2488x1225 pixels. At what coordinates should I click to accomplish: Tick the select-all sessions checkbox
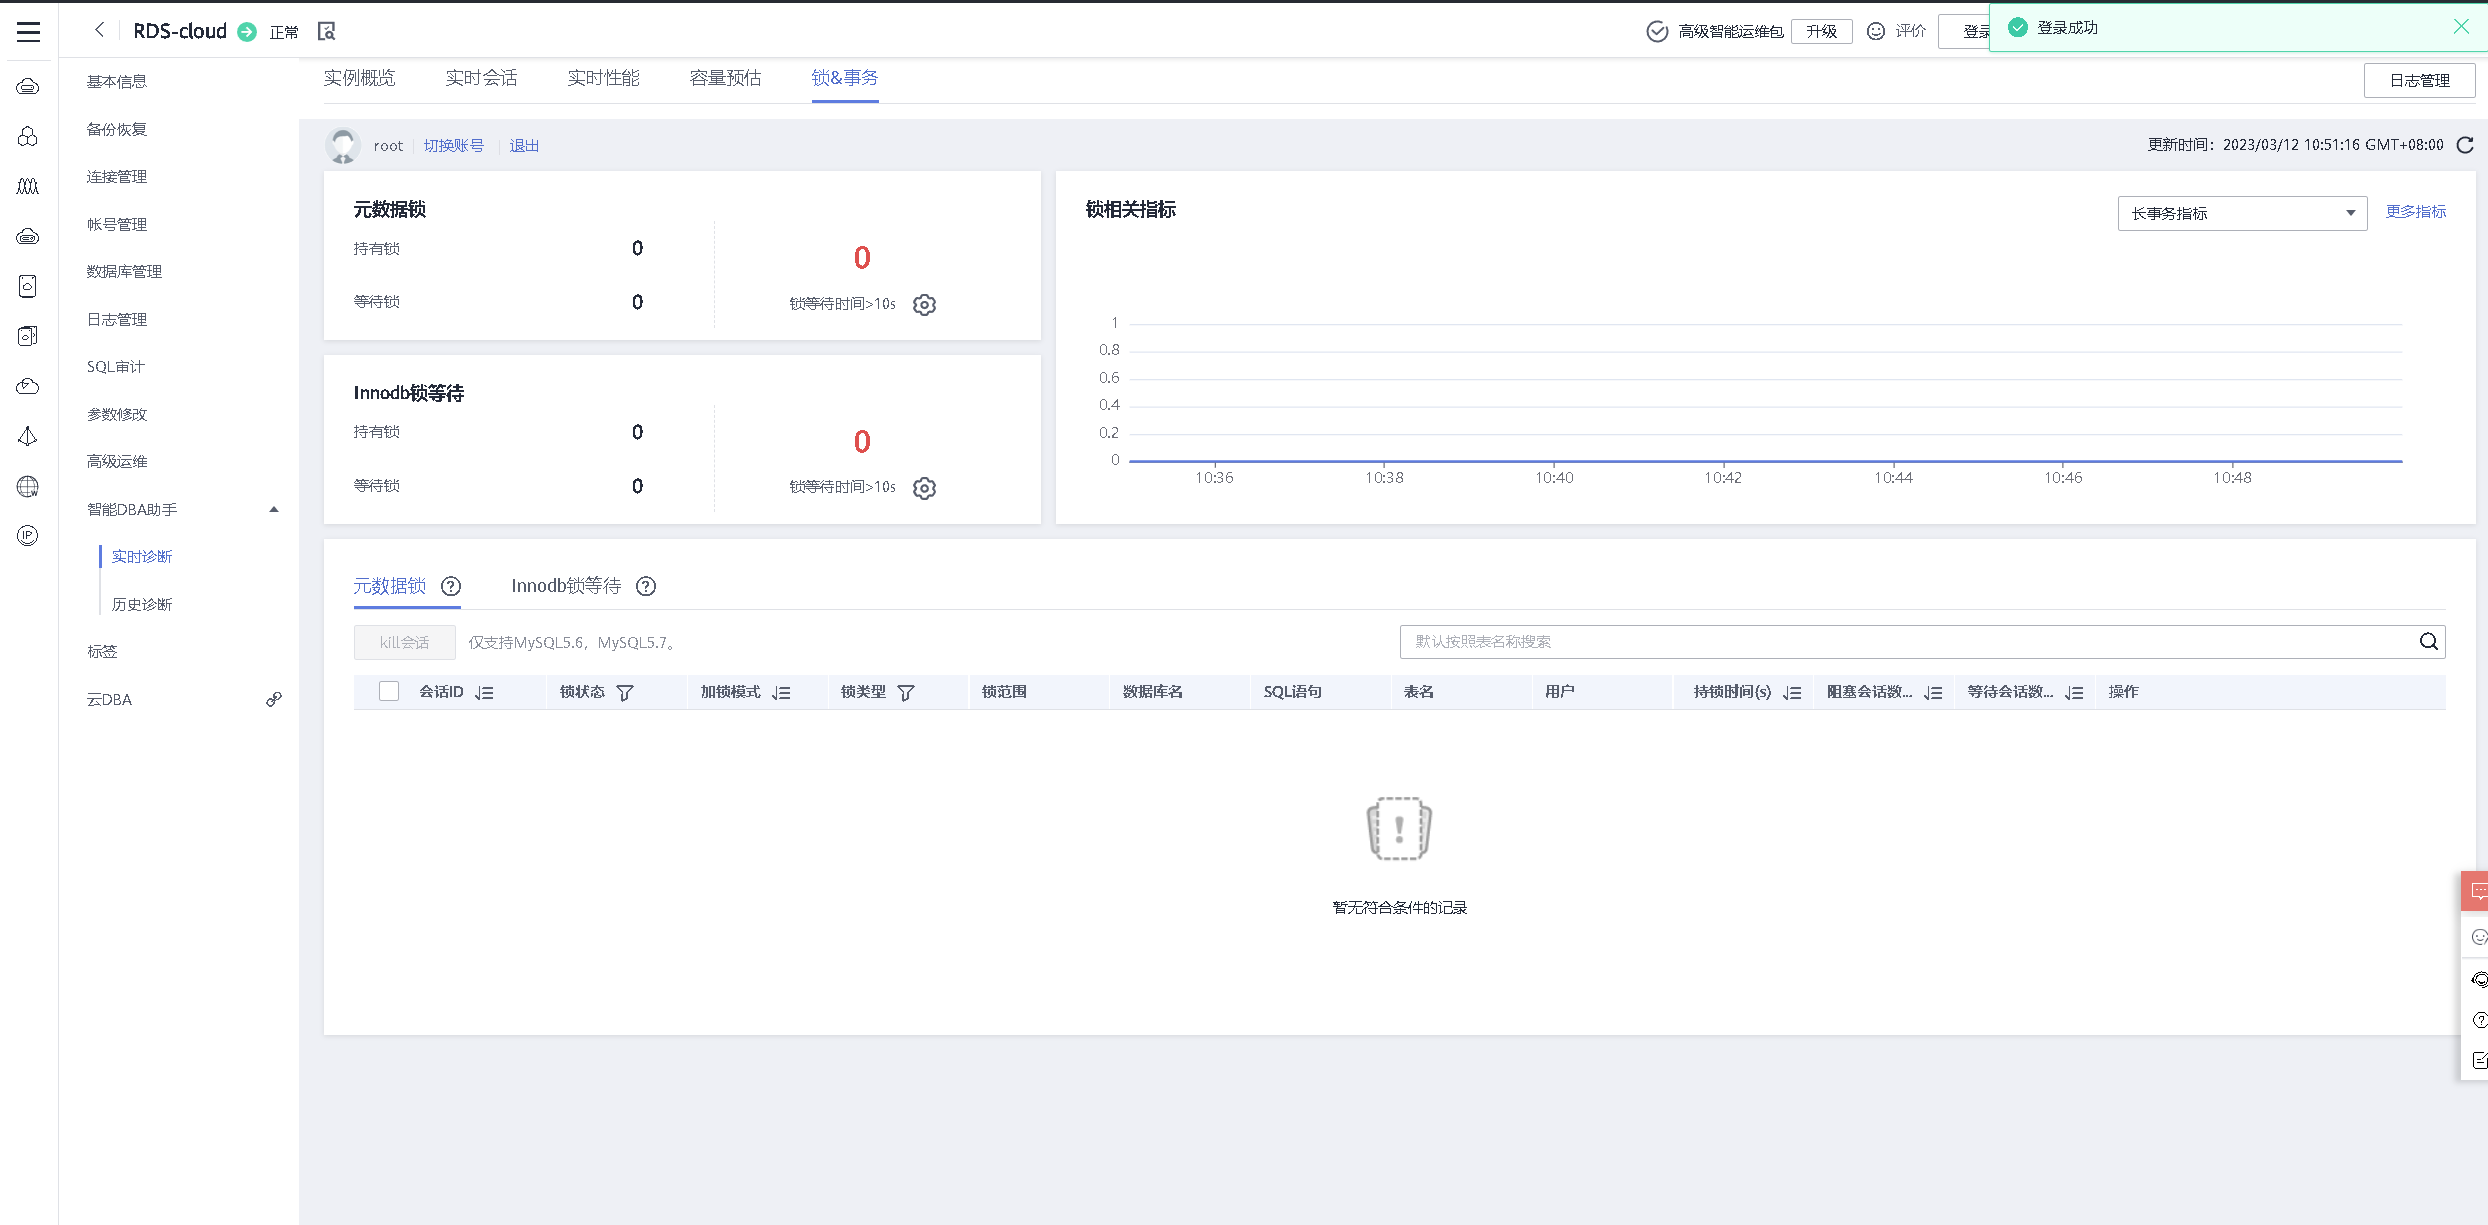point(389,691)
